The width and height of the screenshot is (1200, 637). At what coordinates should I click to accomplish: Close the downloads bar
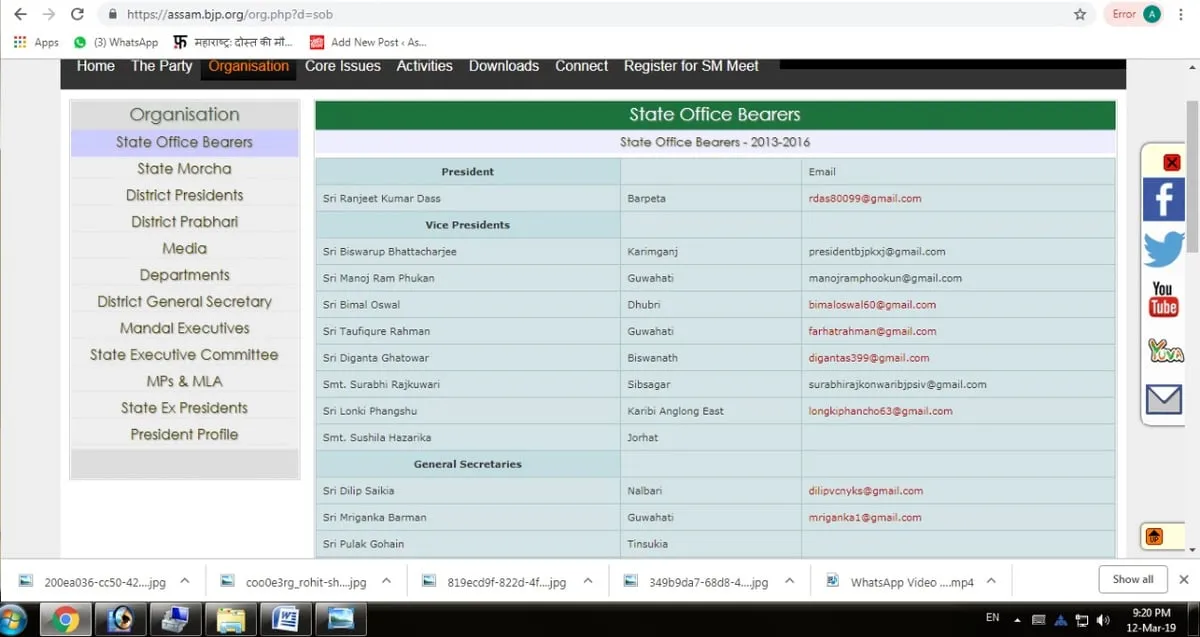click(x=1184, y=579)
